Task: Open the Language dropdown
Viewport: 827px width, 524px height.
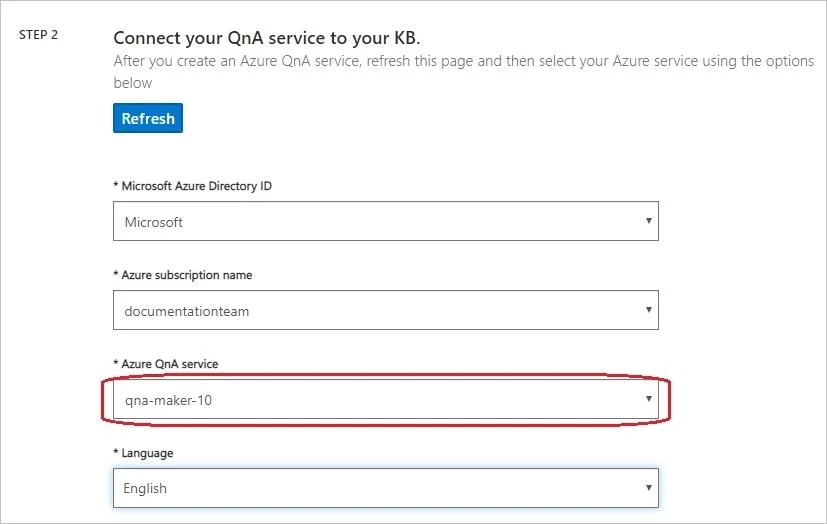Action: point(386,488)
